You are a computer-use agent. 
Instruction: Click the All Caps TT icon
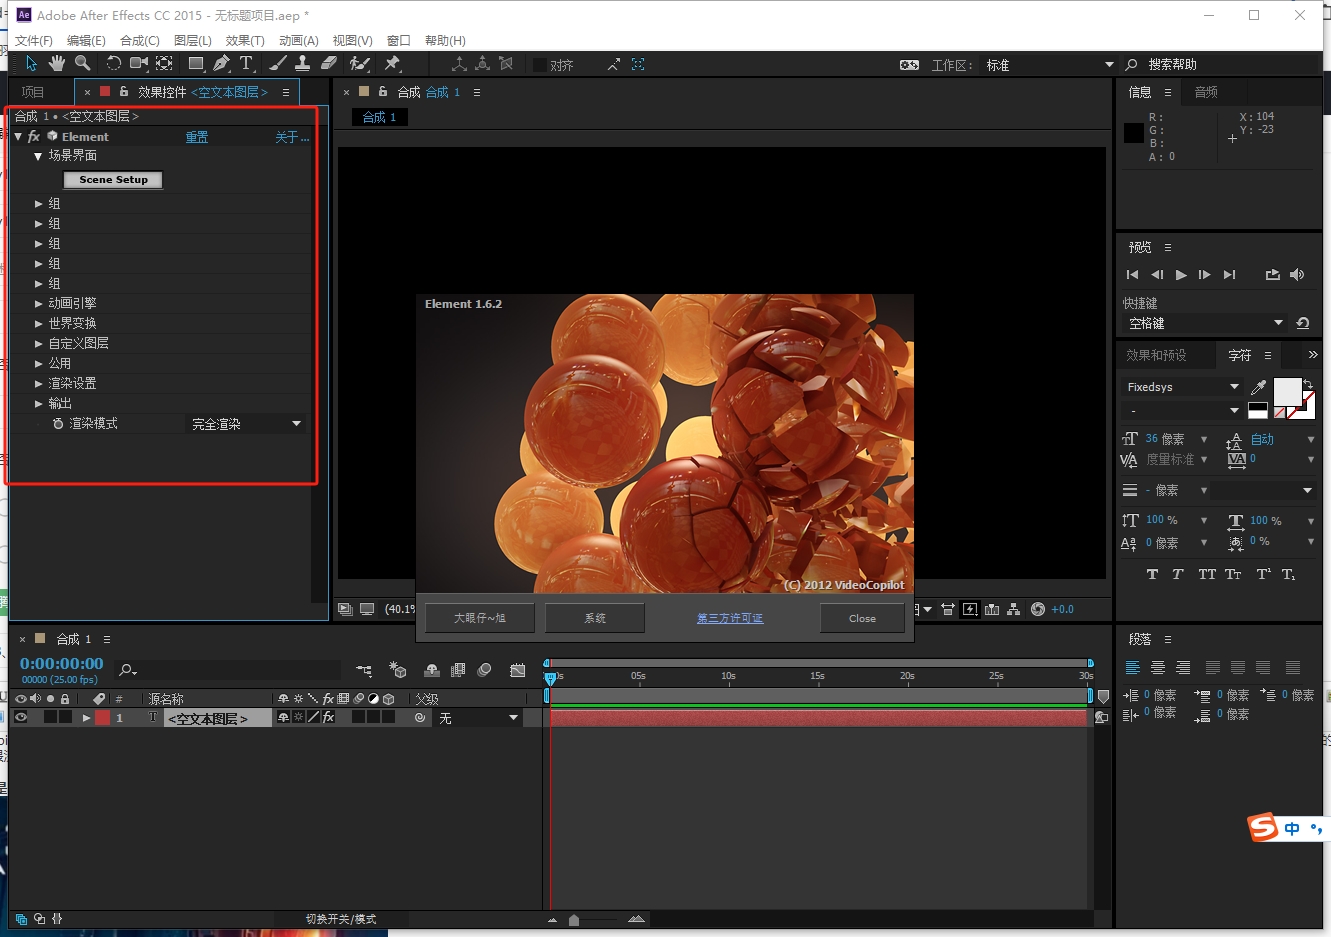pos(1207,574)
